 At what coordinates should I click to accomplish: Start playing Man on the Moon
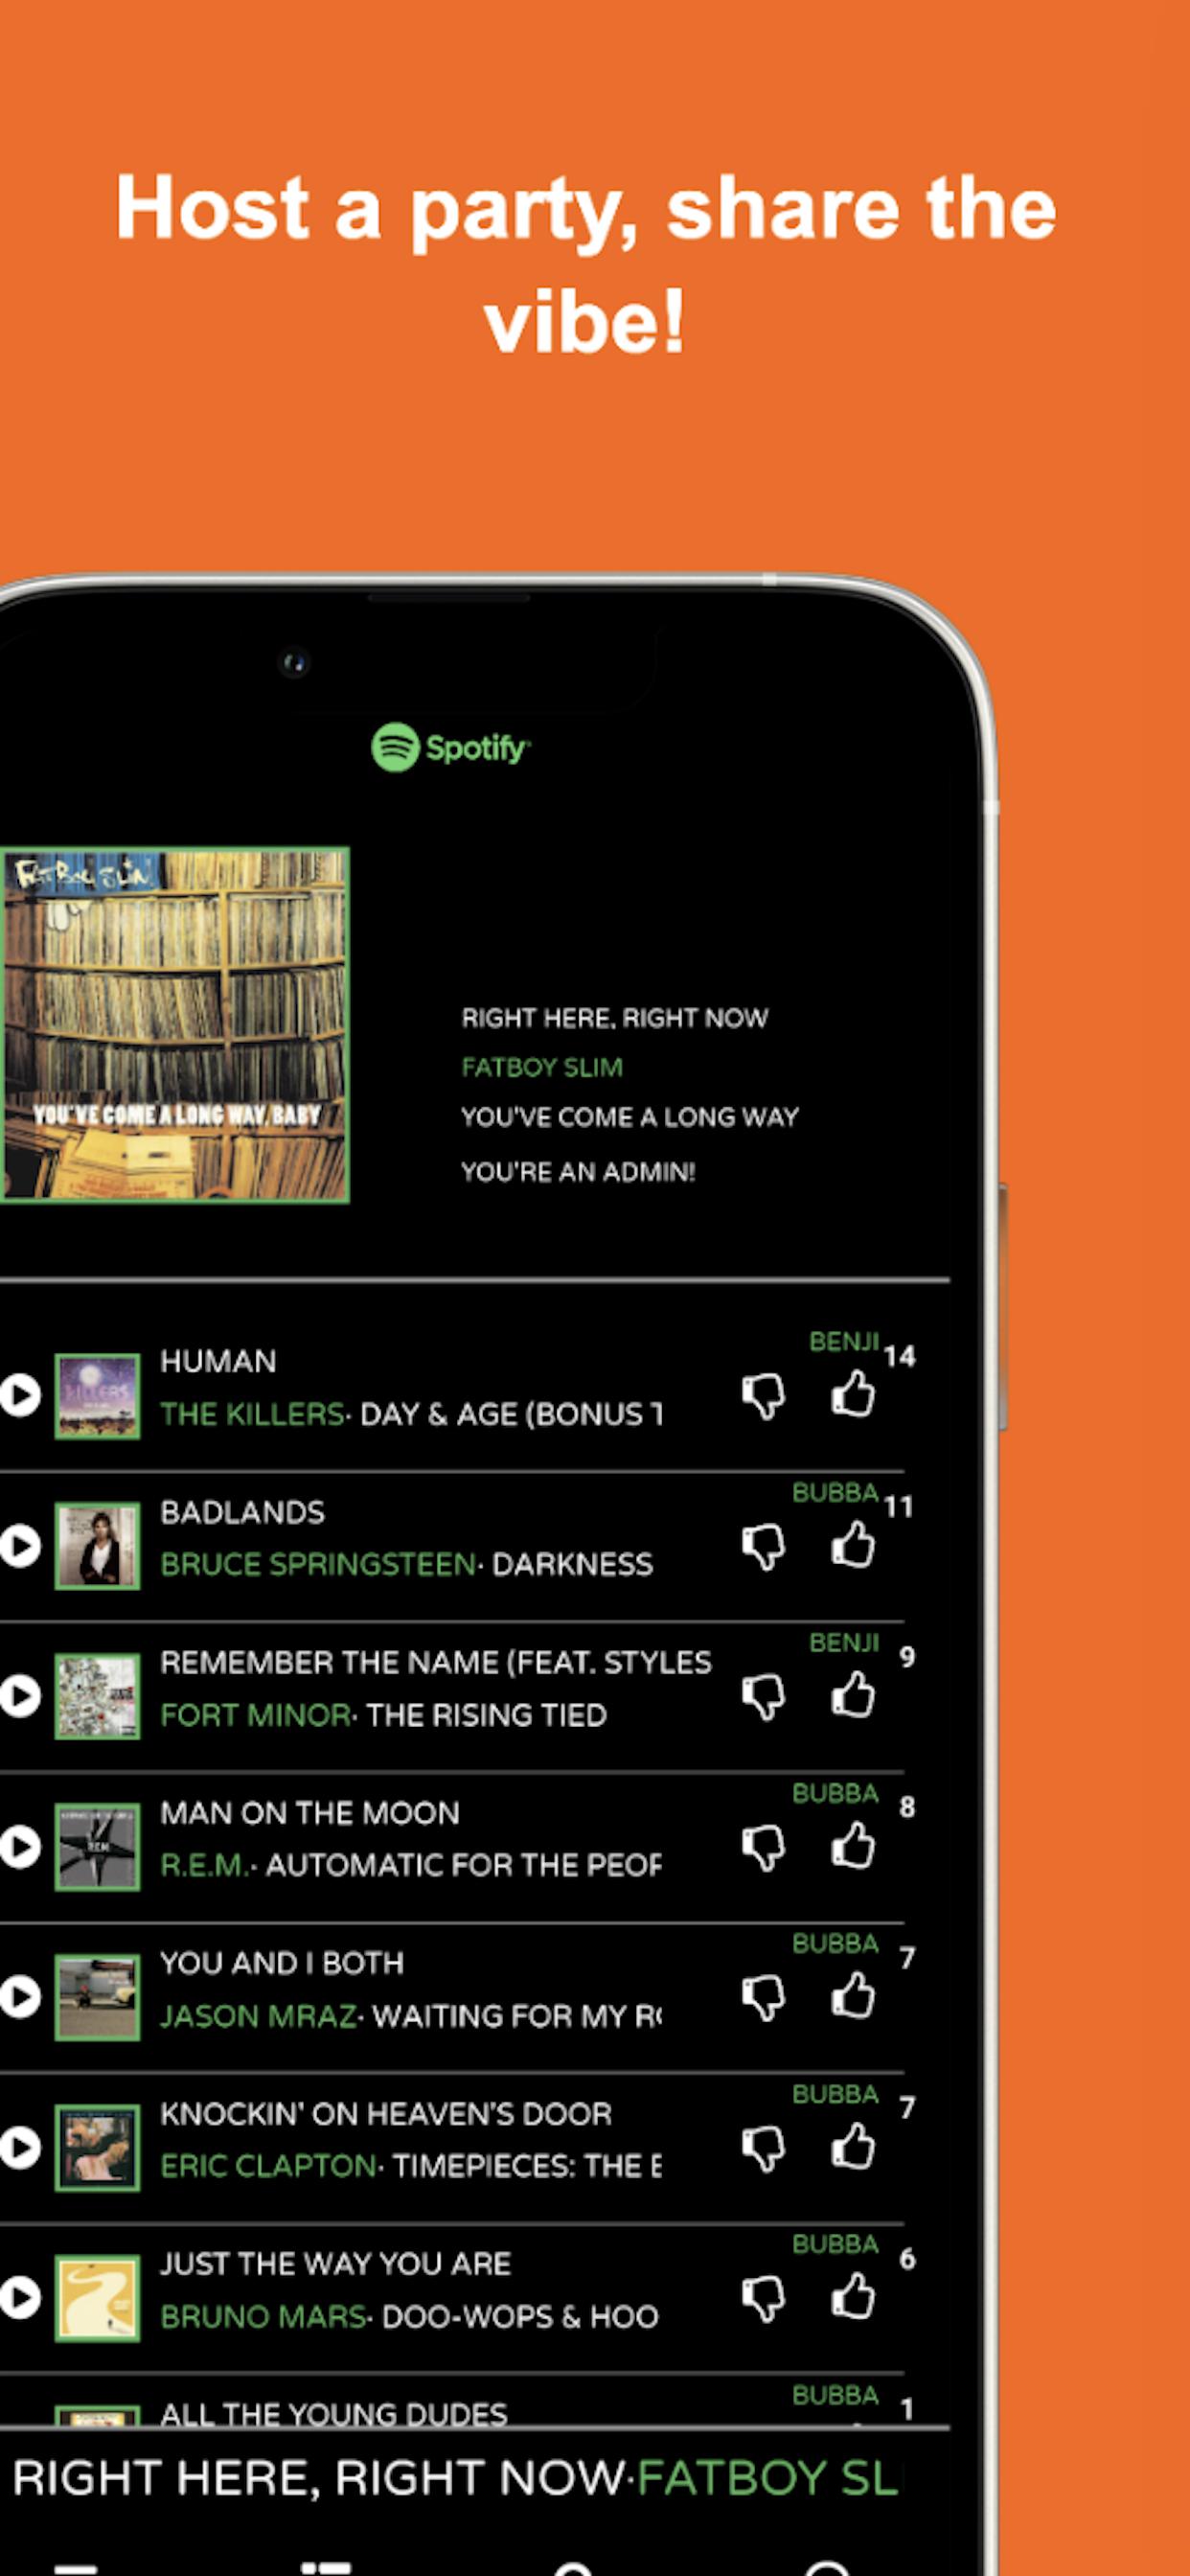[x=19, y=1847]
